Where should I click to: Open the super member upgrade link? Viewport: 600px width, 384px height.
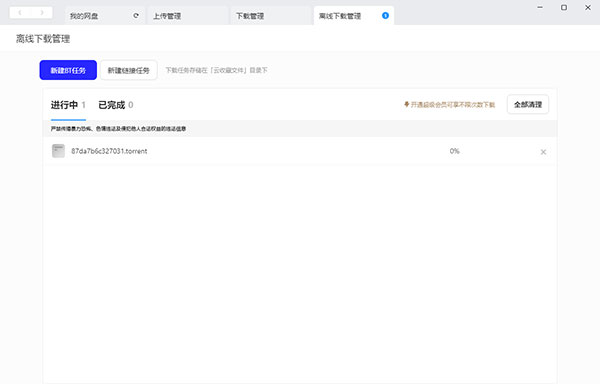pos(450,104)
